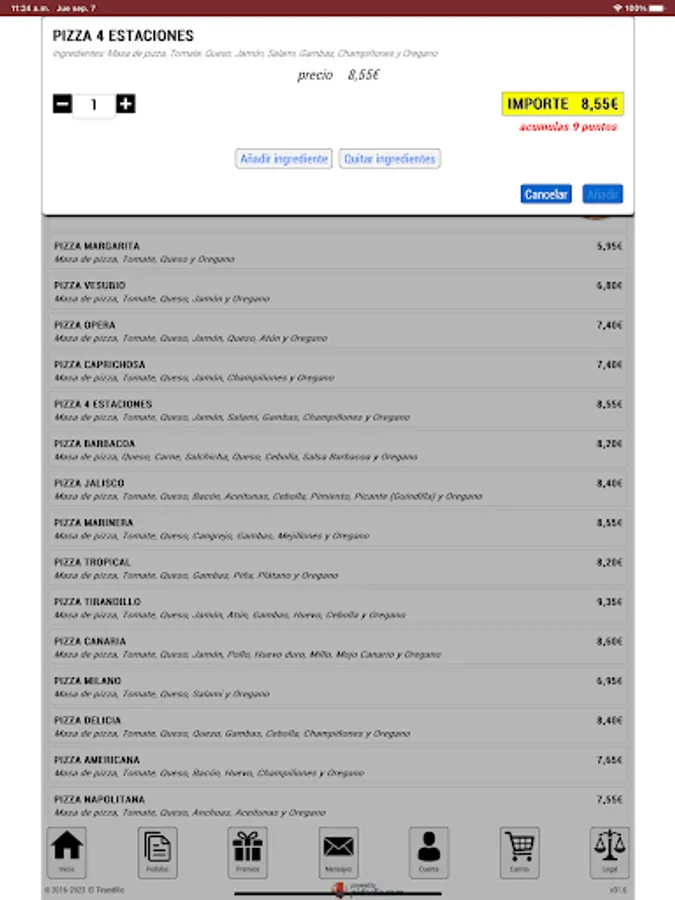Open the Añadir ingrediente dialog
This screenshot has width=675, height=900.
pos(283,158)
